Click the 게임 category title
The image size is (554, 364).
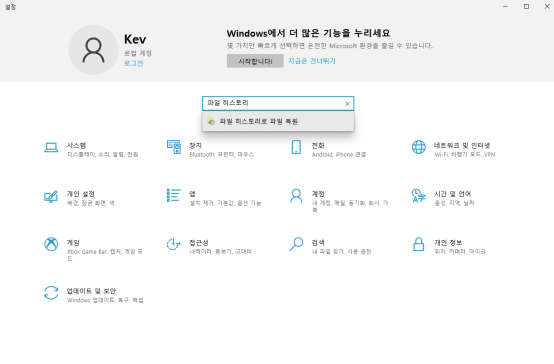tap(73, 242)
